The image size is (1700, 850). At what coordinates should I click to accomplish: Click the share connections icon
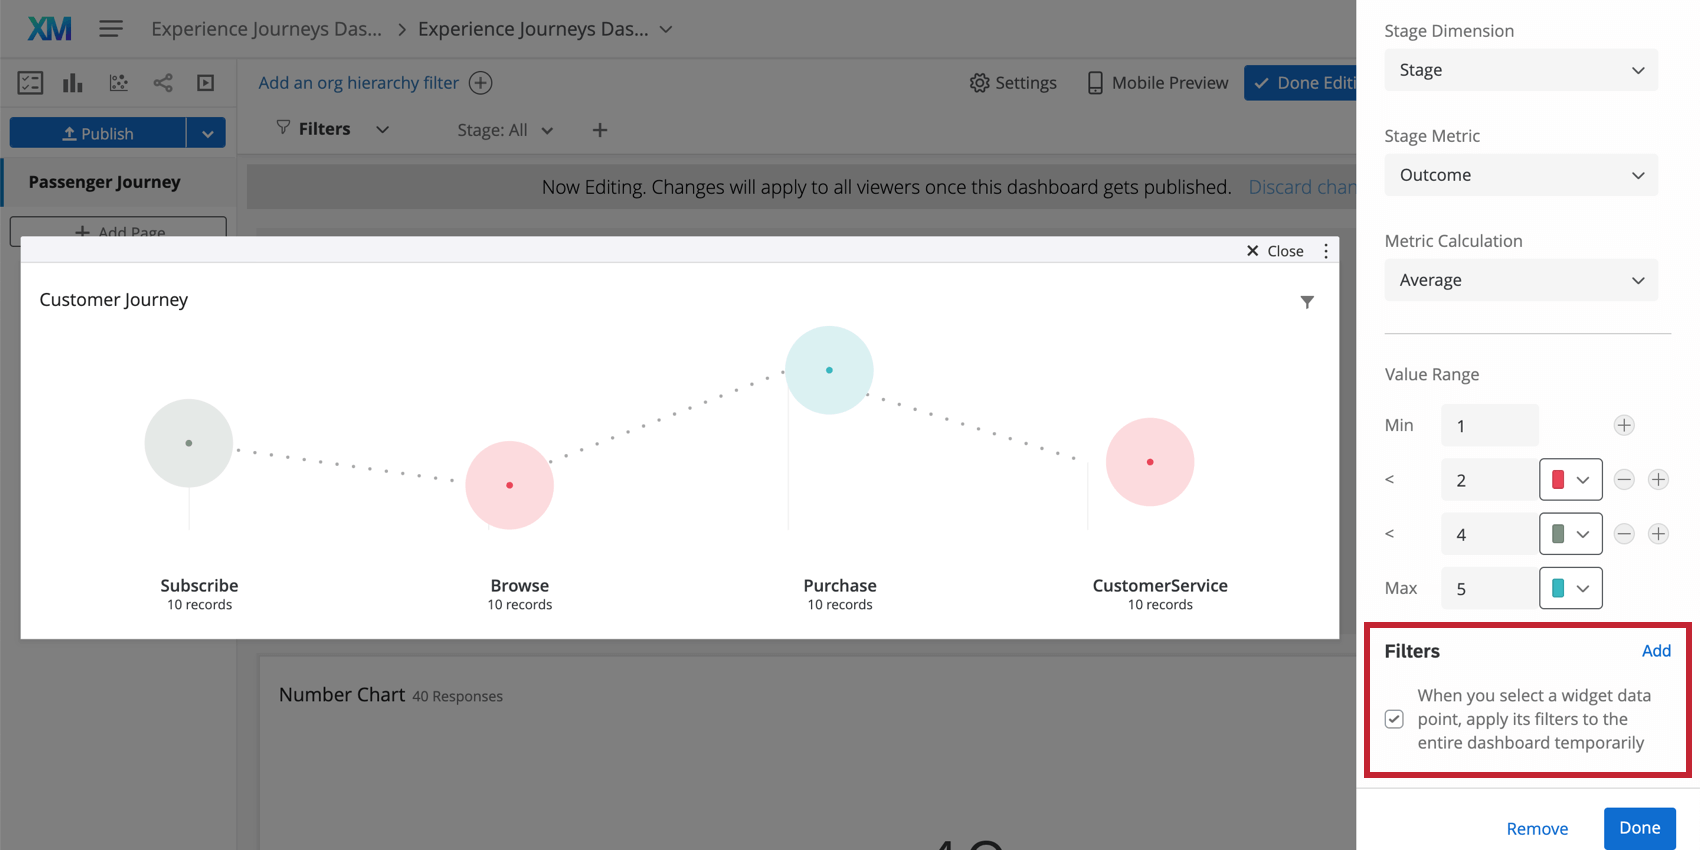[x=163, y=83]
